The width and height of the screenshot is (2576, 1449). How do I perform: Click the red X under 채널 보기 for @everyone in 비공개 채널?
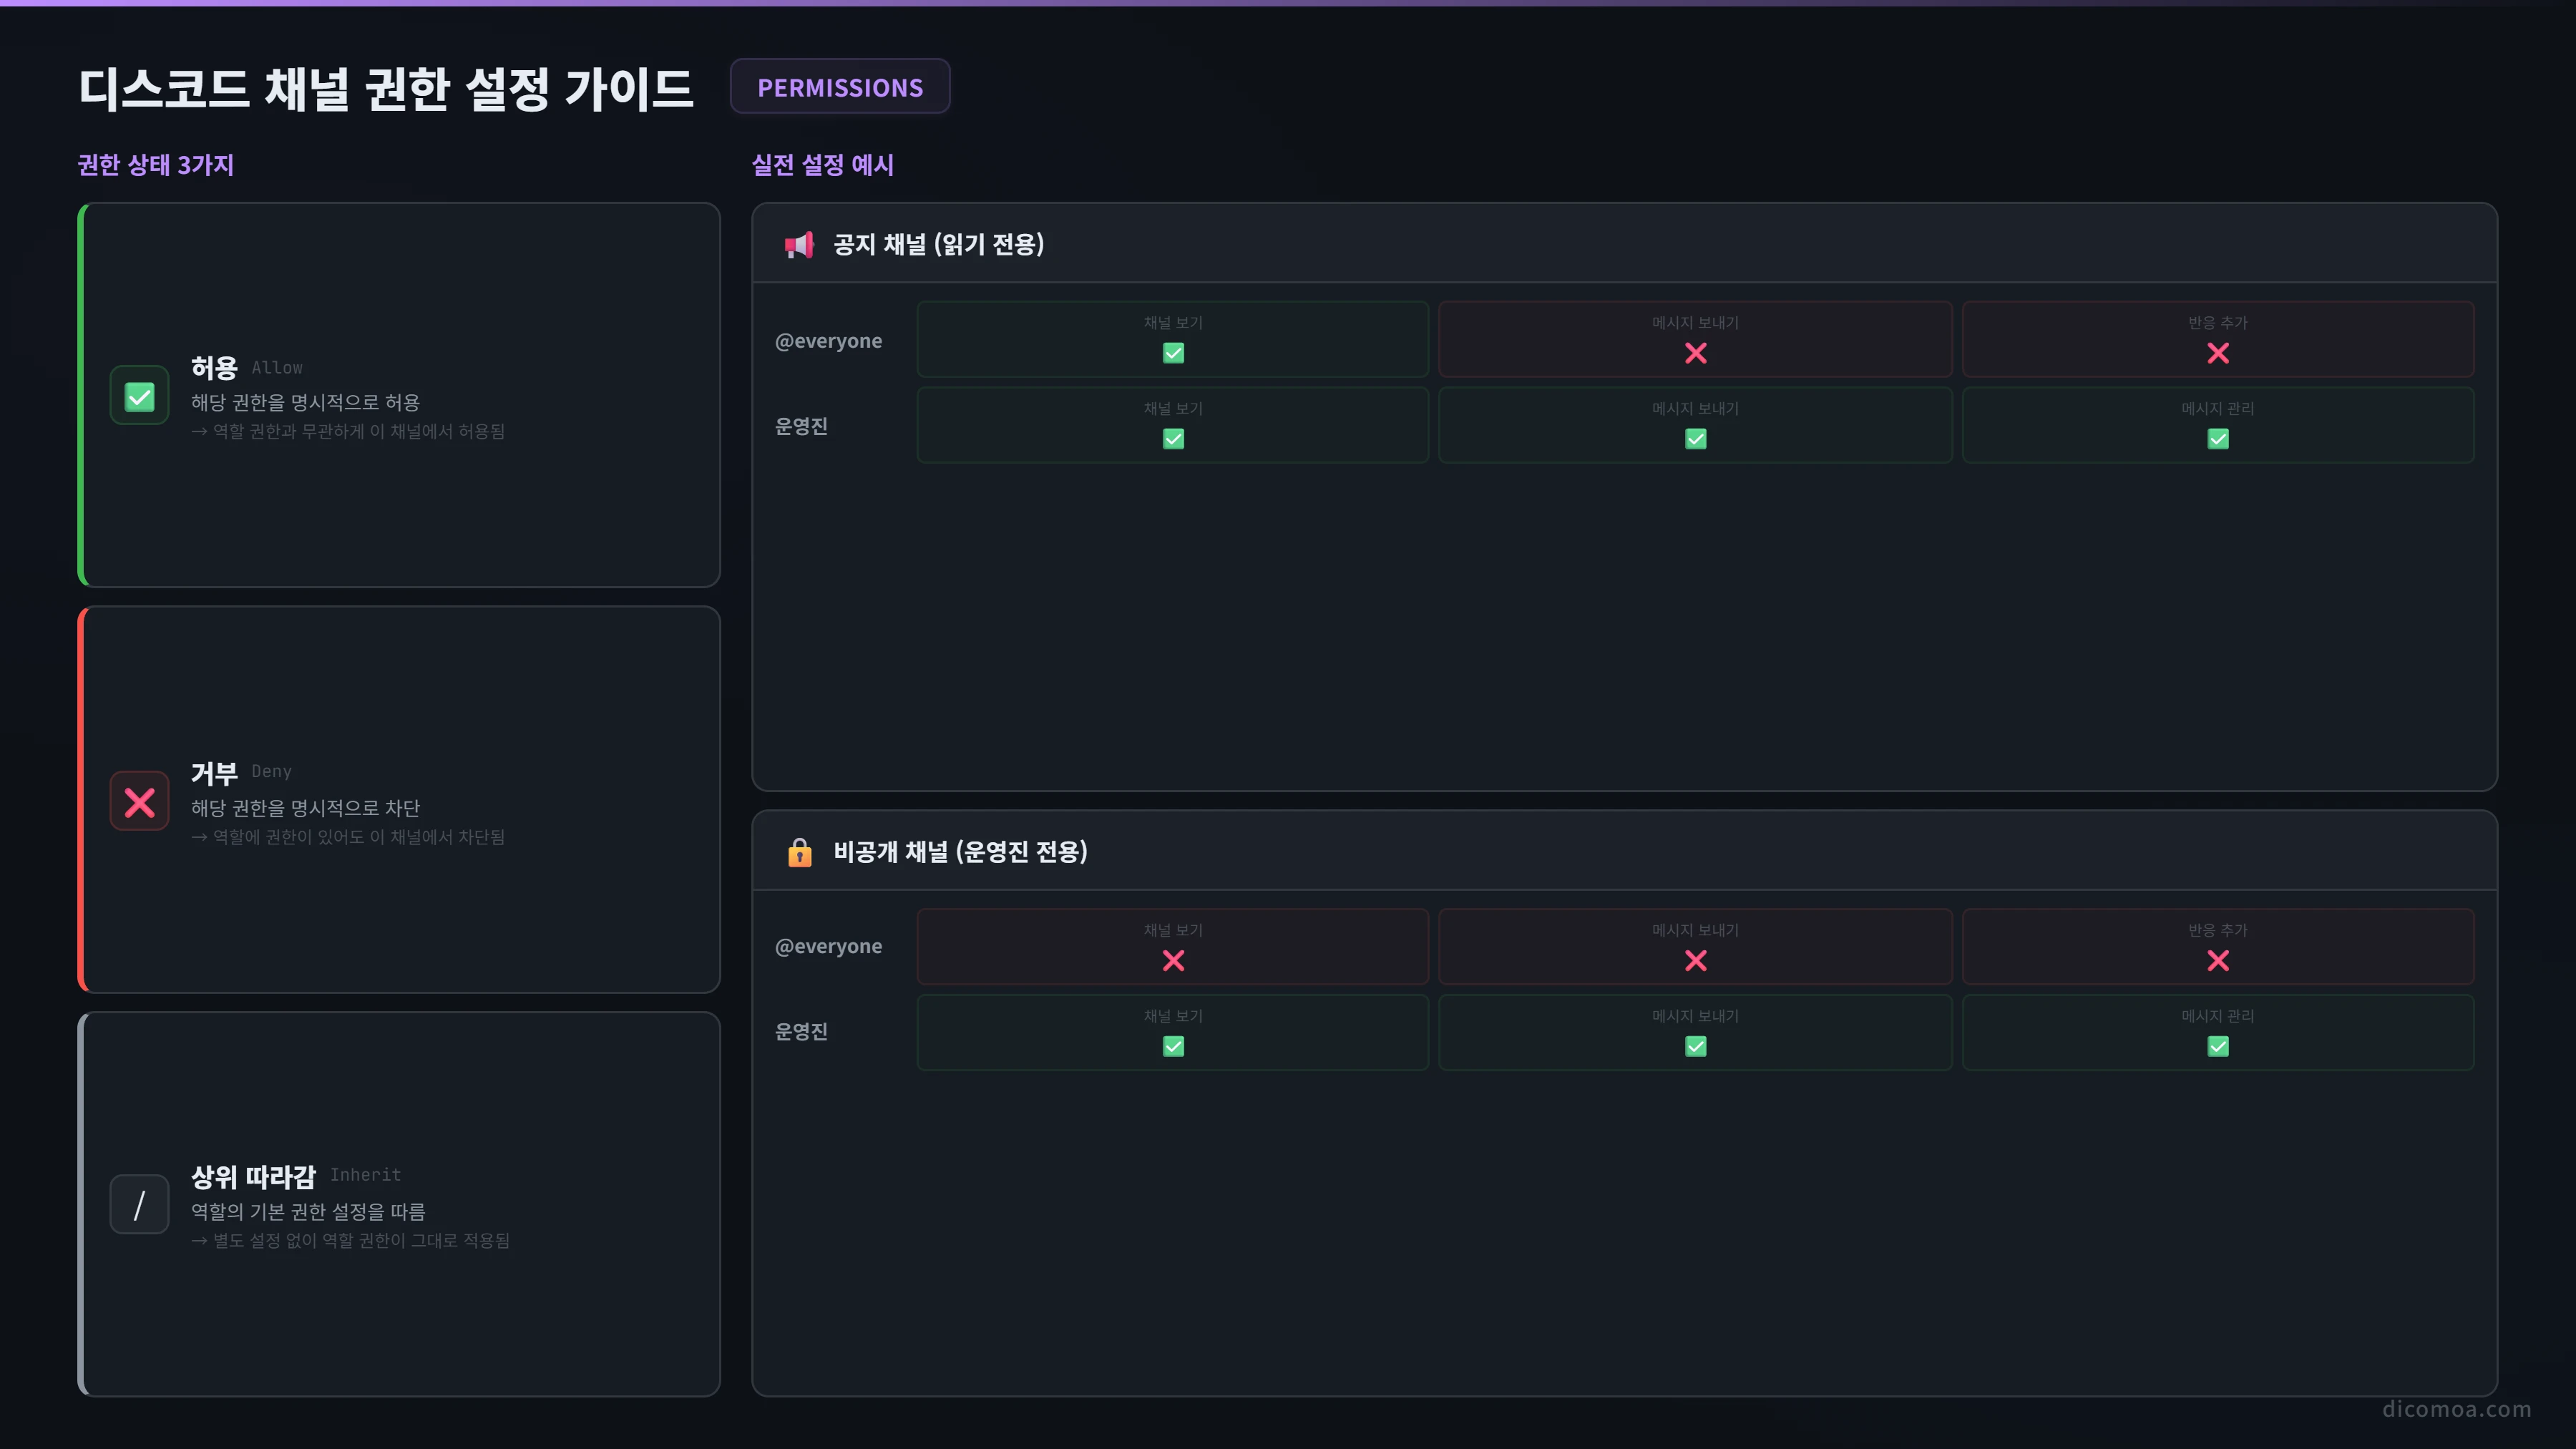1173,961
